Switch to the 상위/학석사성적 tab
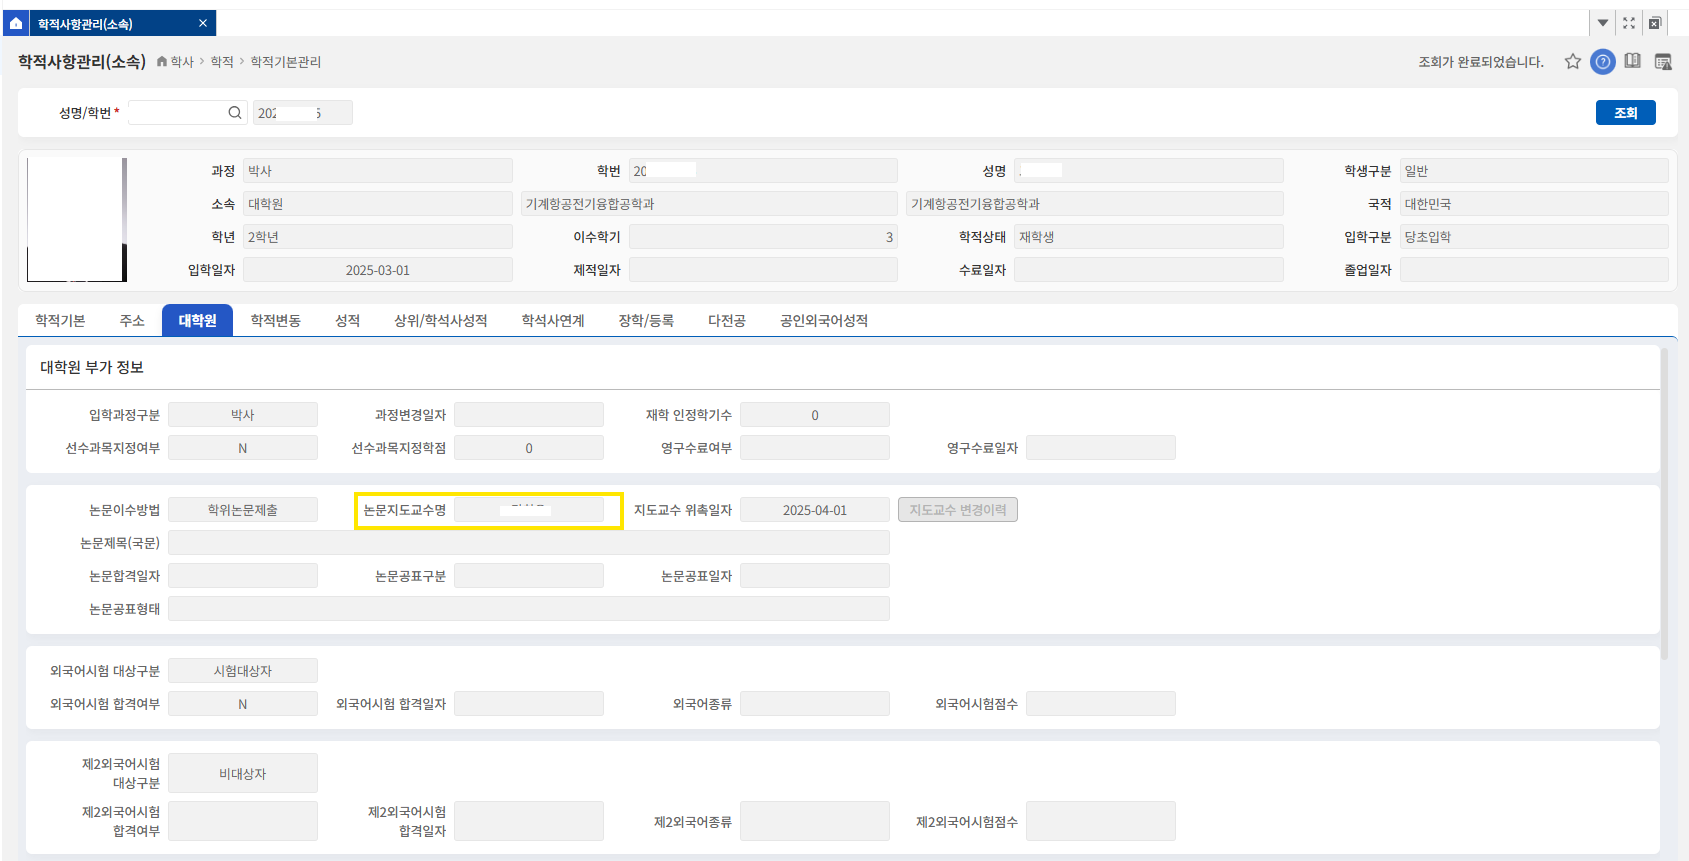The image size is (1689, 861). pos(441,320)
